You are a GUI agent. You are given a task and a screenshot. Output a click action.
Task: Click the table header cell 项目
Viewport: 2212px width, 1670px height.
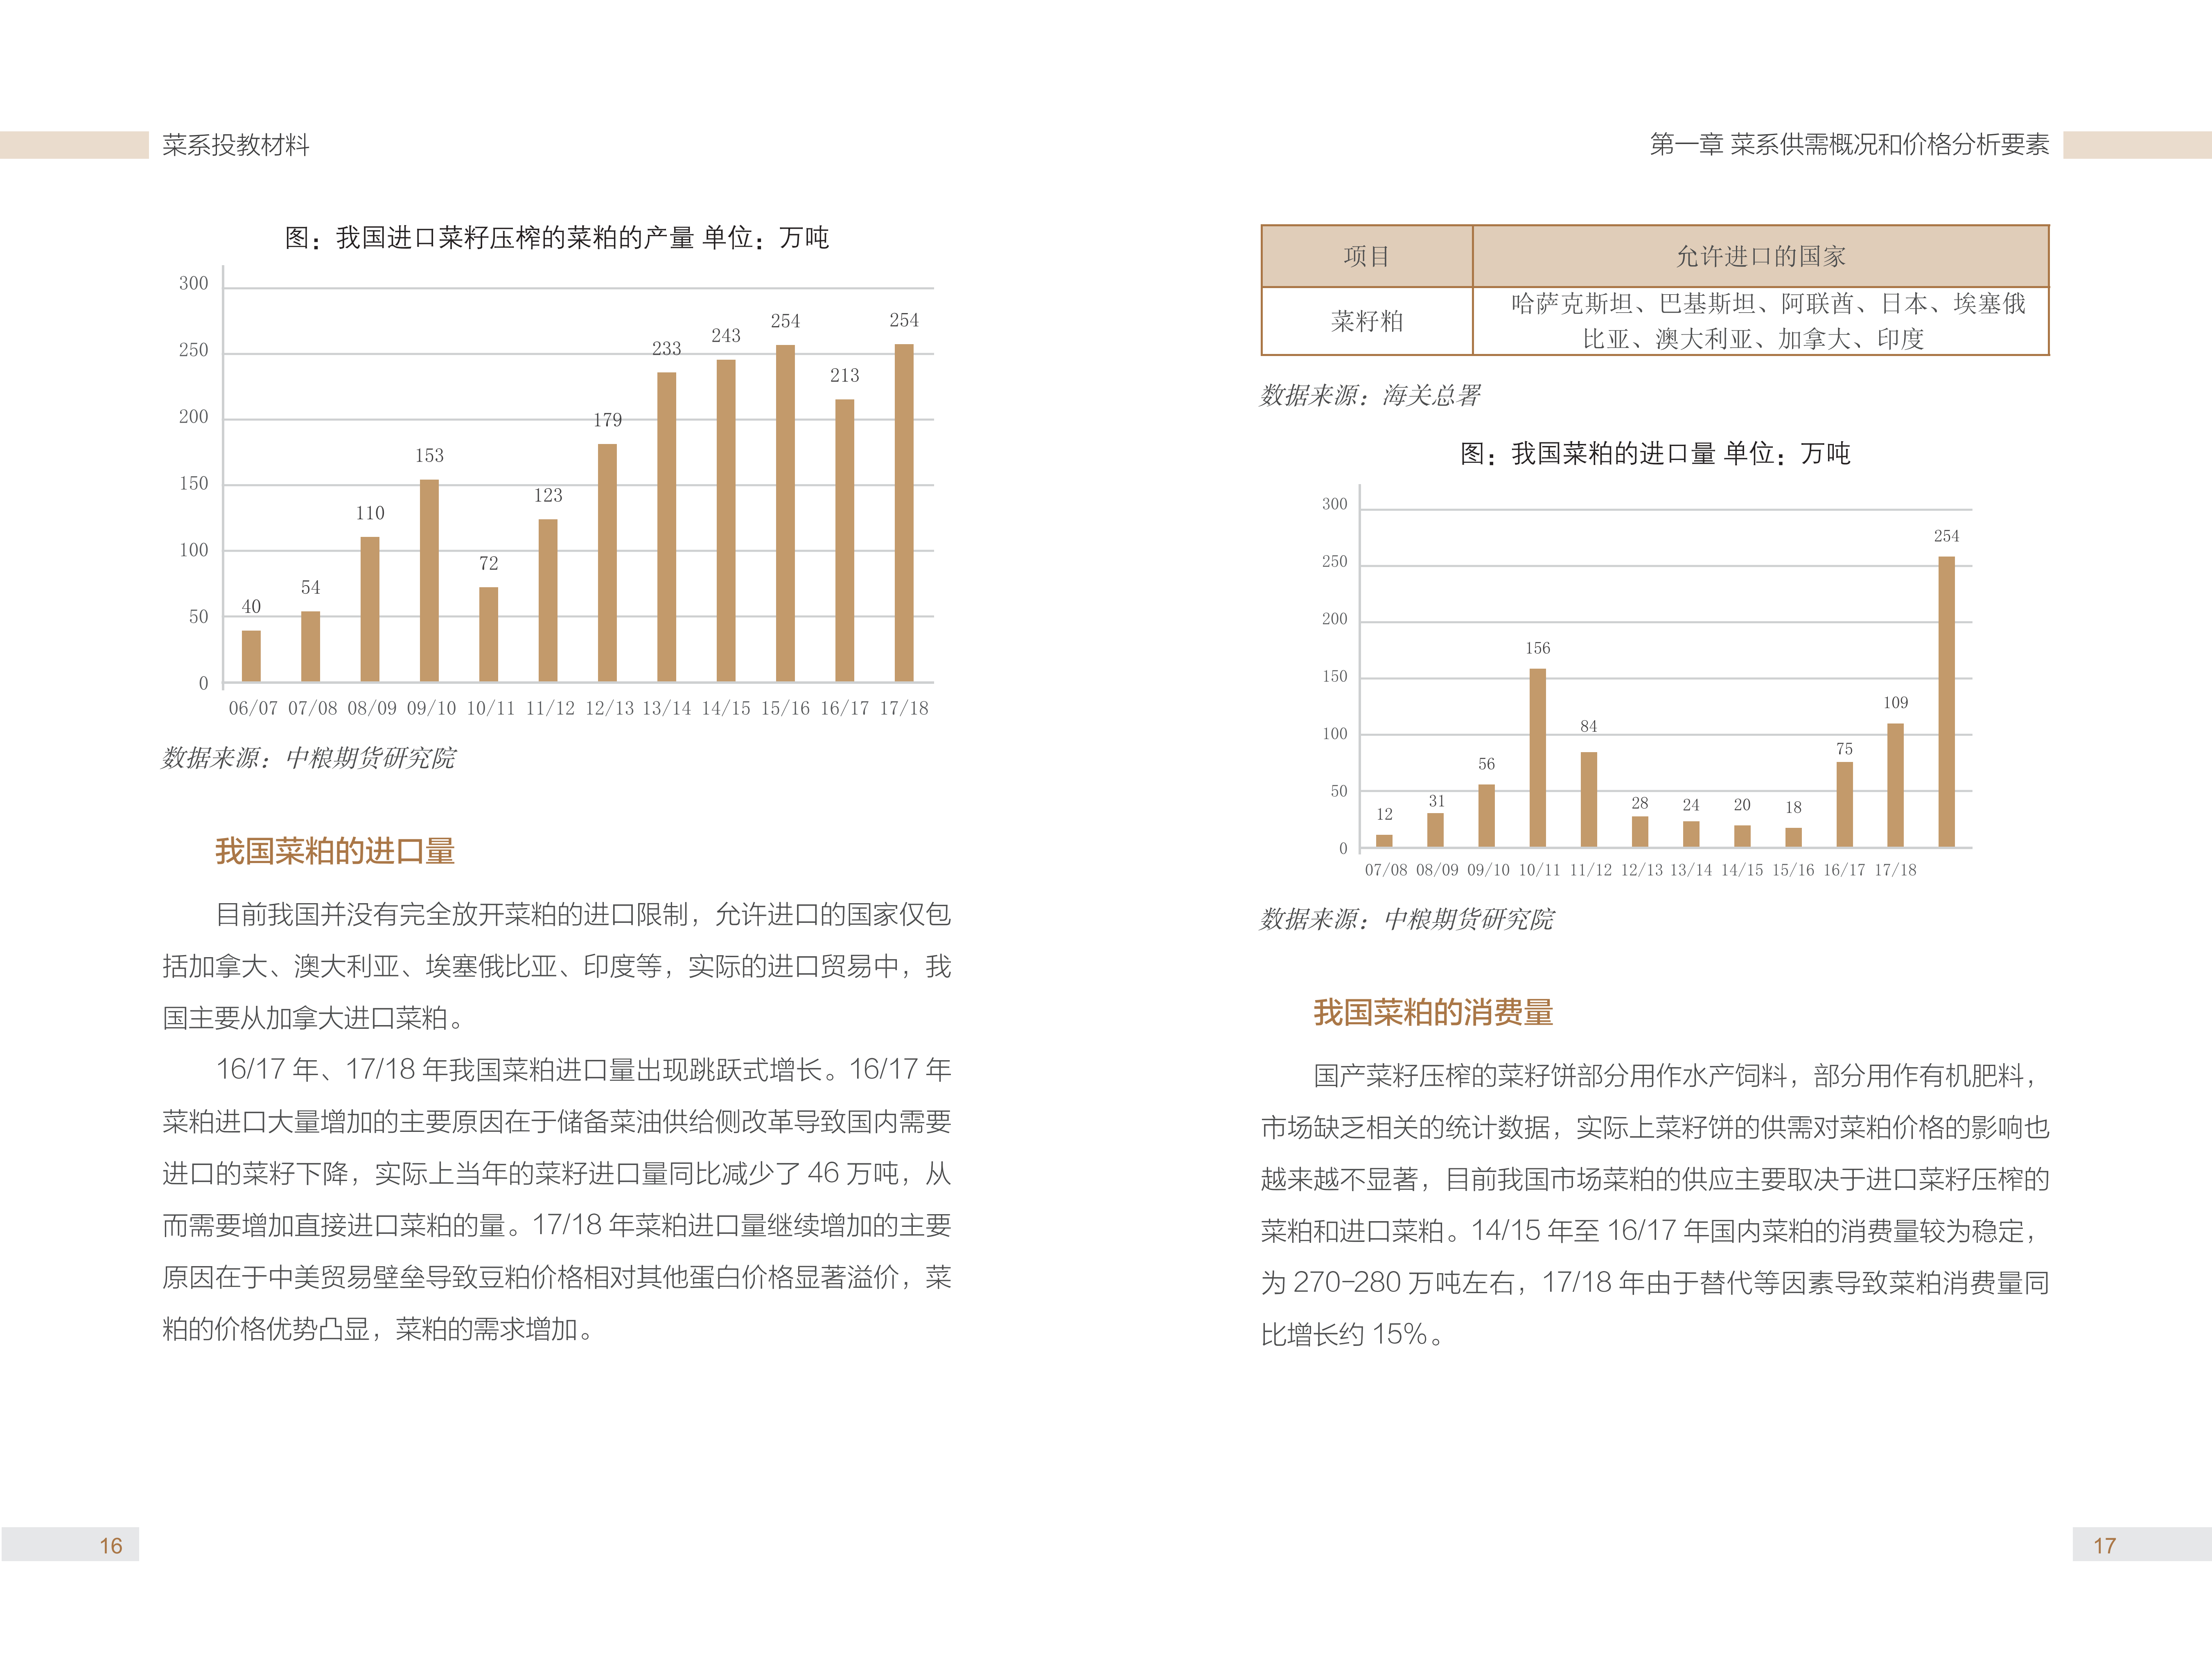(1367, 257)
